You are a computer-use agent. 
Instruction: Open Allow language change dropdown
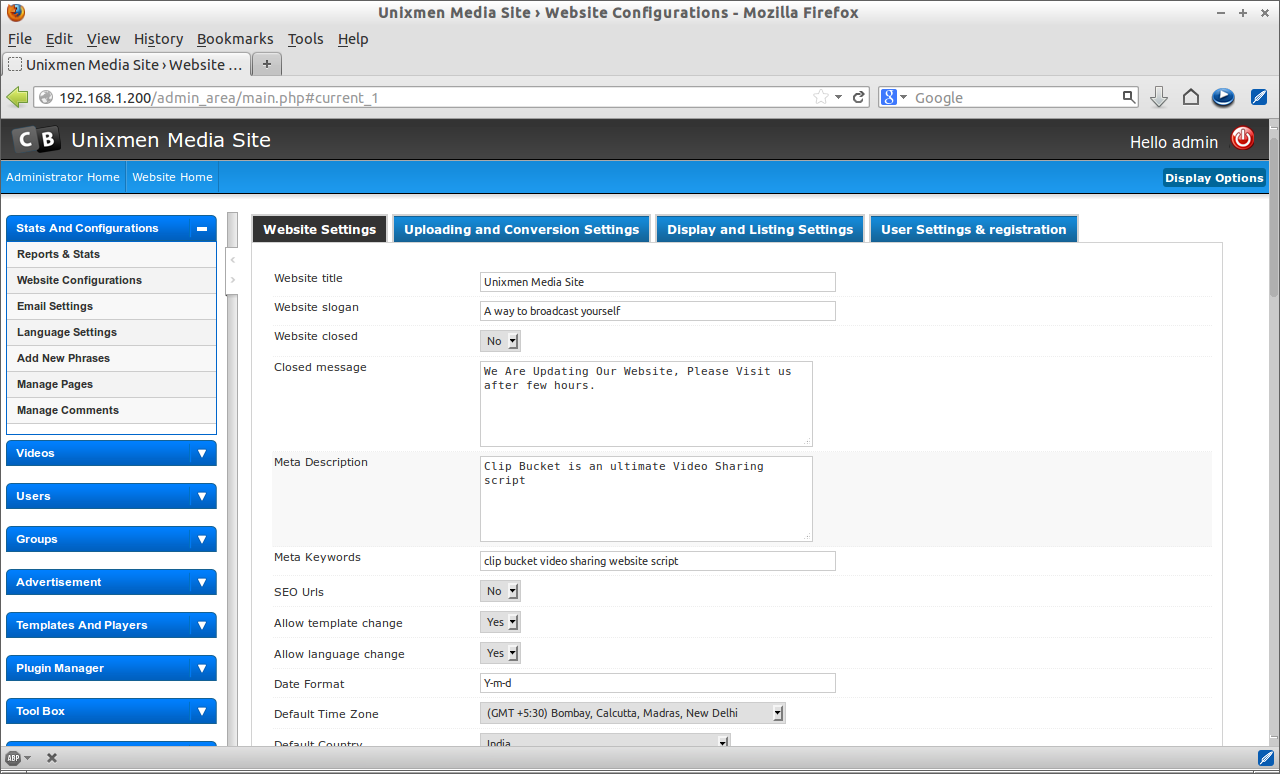tap(500, 653)
